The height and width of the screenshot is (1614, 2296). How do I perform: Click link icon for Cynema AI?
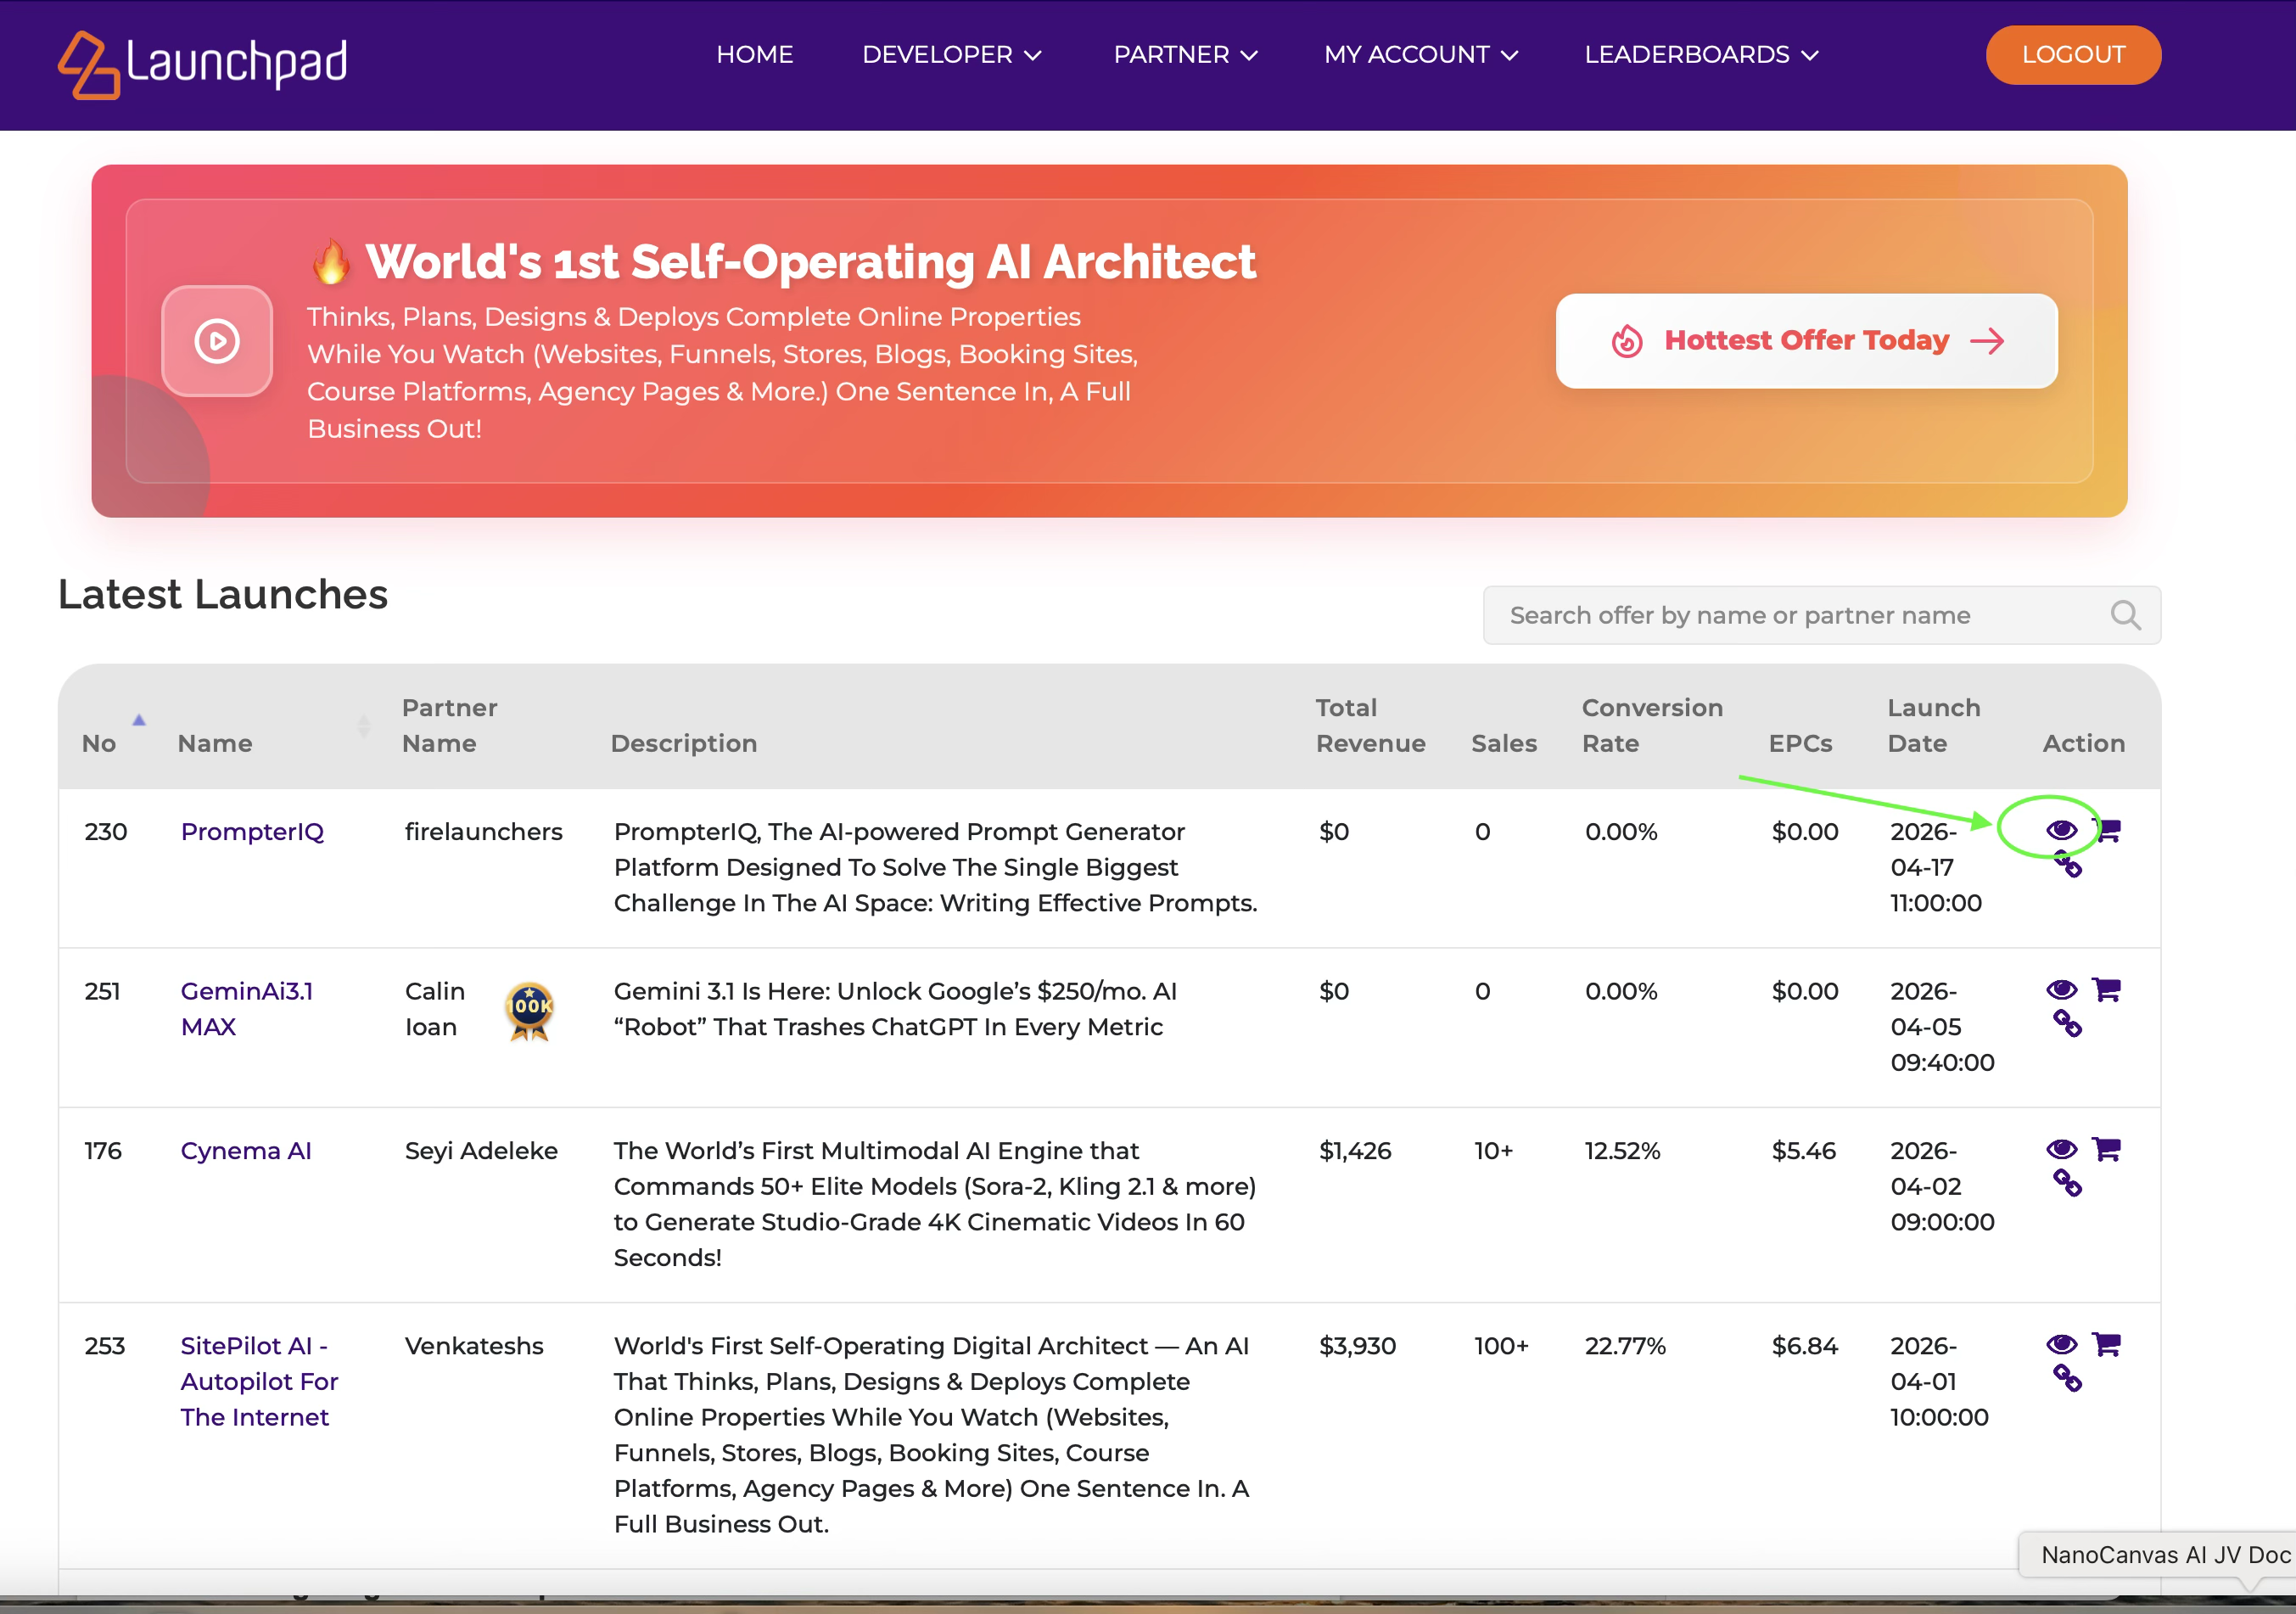2068,1183
